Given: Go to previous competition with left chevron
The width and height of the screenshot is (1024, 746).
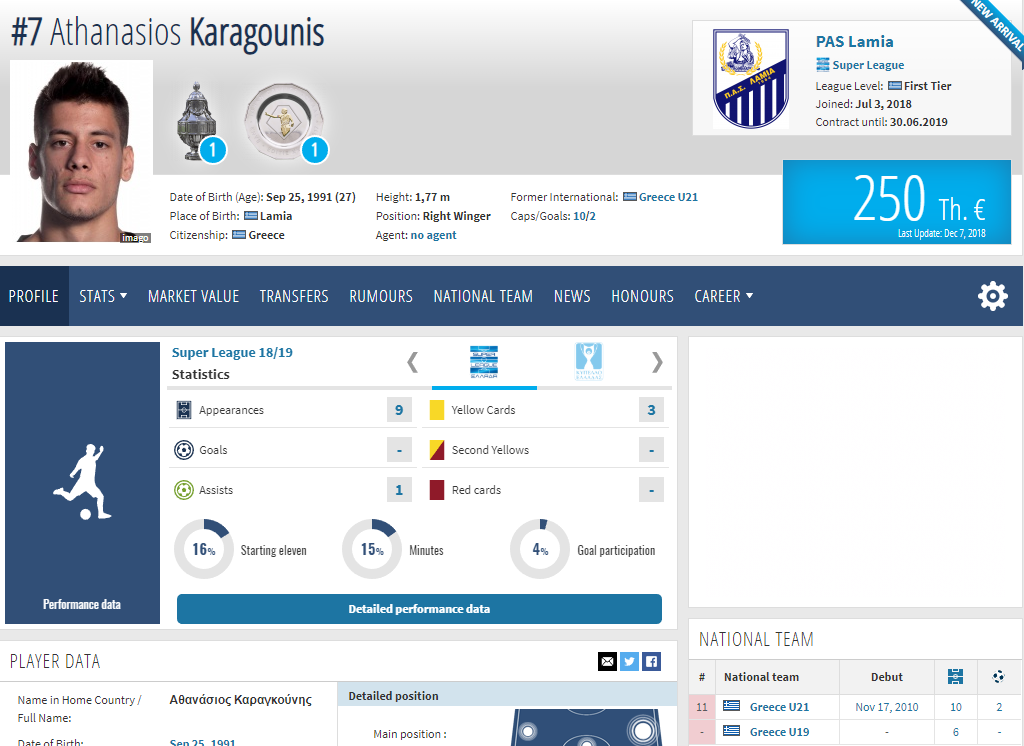Looking at the screenshot, I should coord(412,362).
